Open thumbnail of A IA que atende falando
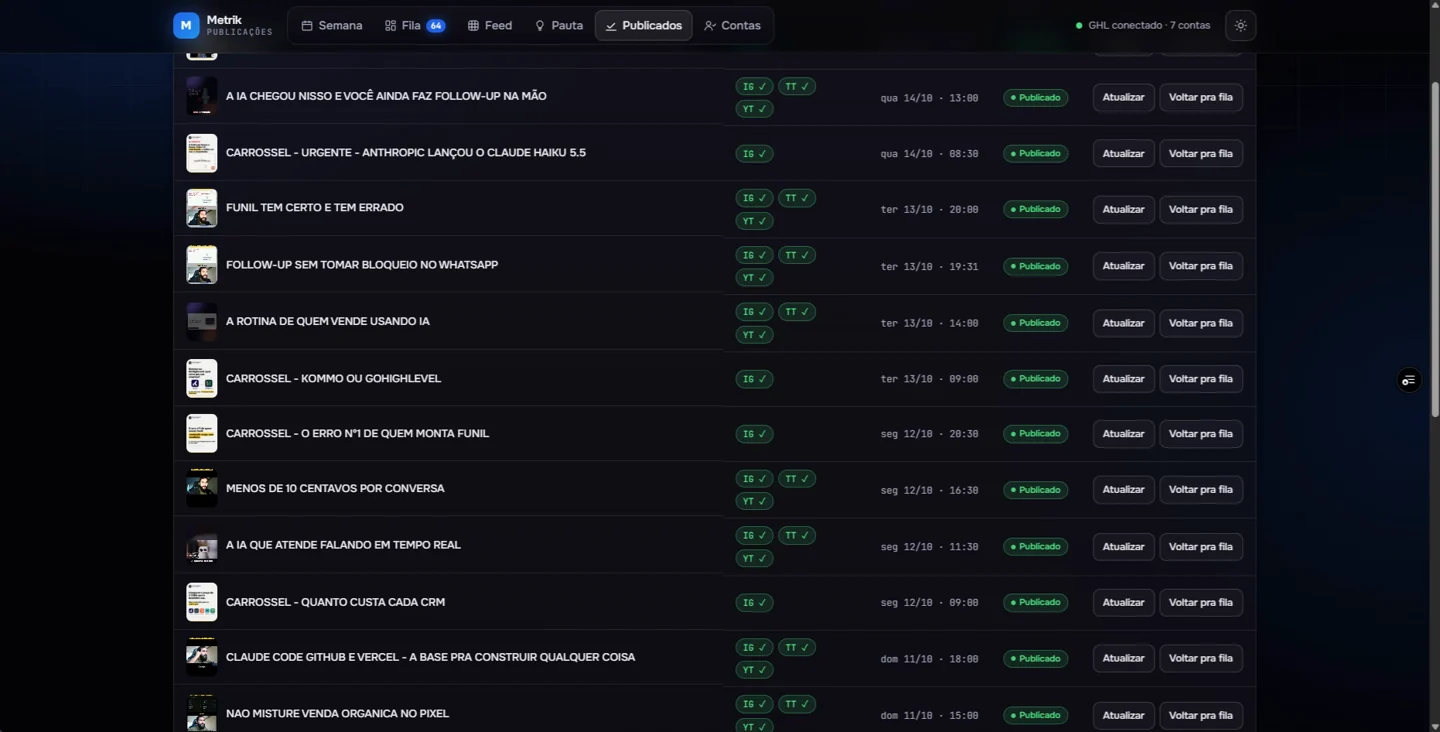This screenshot has width=1440, height=732. click(x=202, y=545)
